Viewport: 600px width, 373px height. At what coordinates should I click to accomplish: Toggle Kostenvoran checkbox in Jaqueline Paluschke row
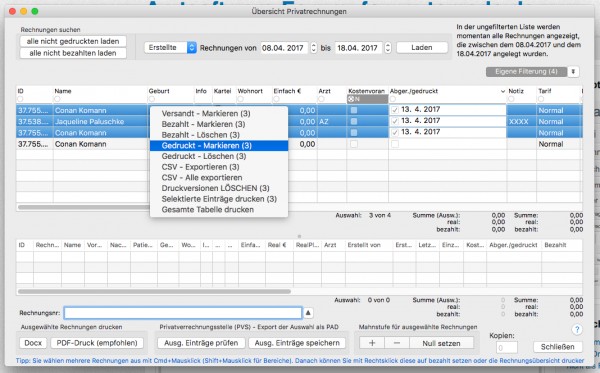coord(354,121)
